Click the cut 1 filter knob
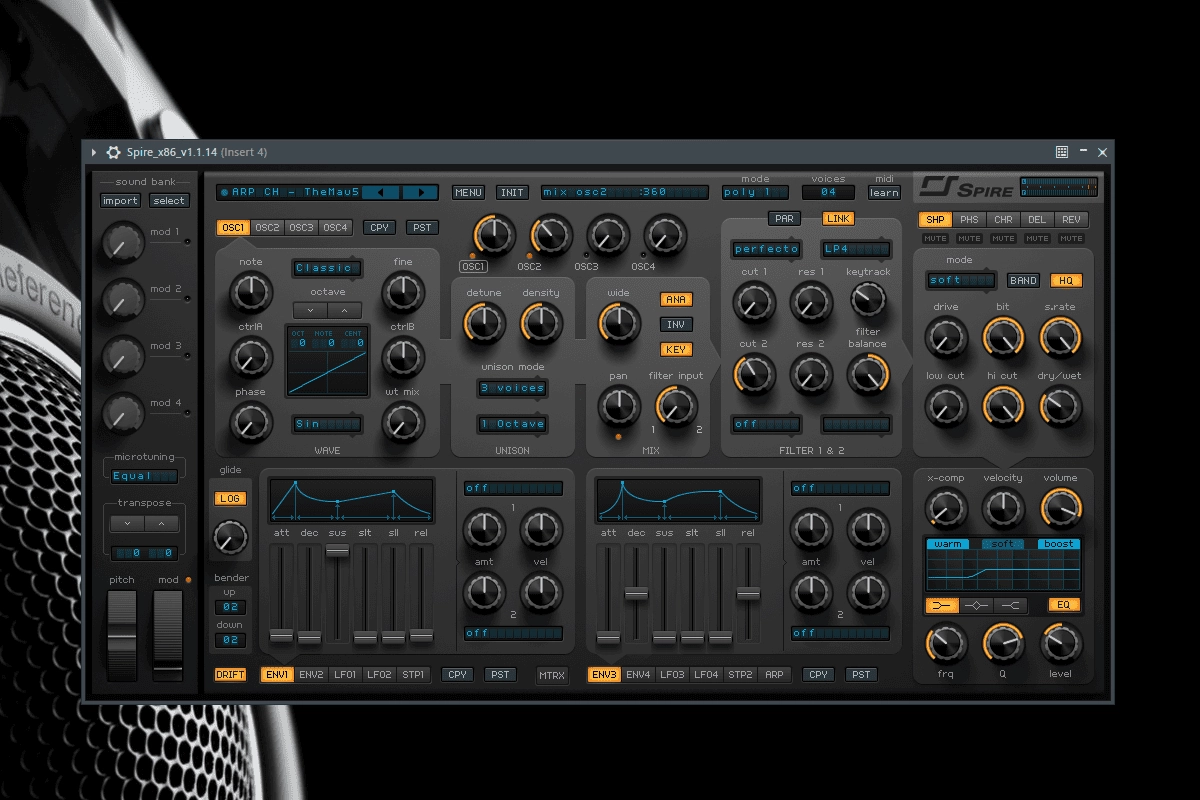The width and height of the screenshot is (1200, 800). 754,303
